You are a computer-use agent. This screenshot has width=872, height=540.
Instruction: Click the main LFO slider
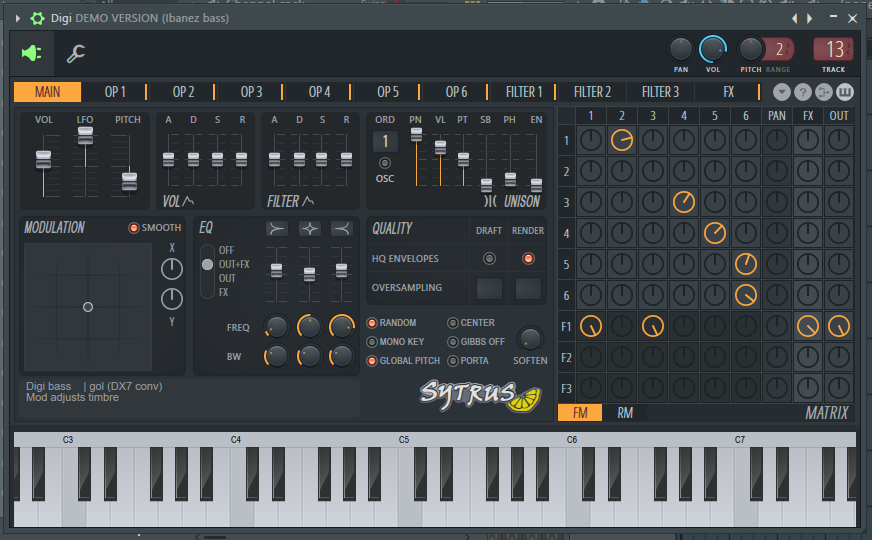coord(85,135)
